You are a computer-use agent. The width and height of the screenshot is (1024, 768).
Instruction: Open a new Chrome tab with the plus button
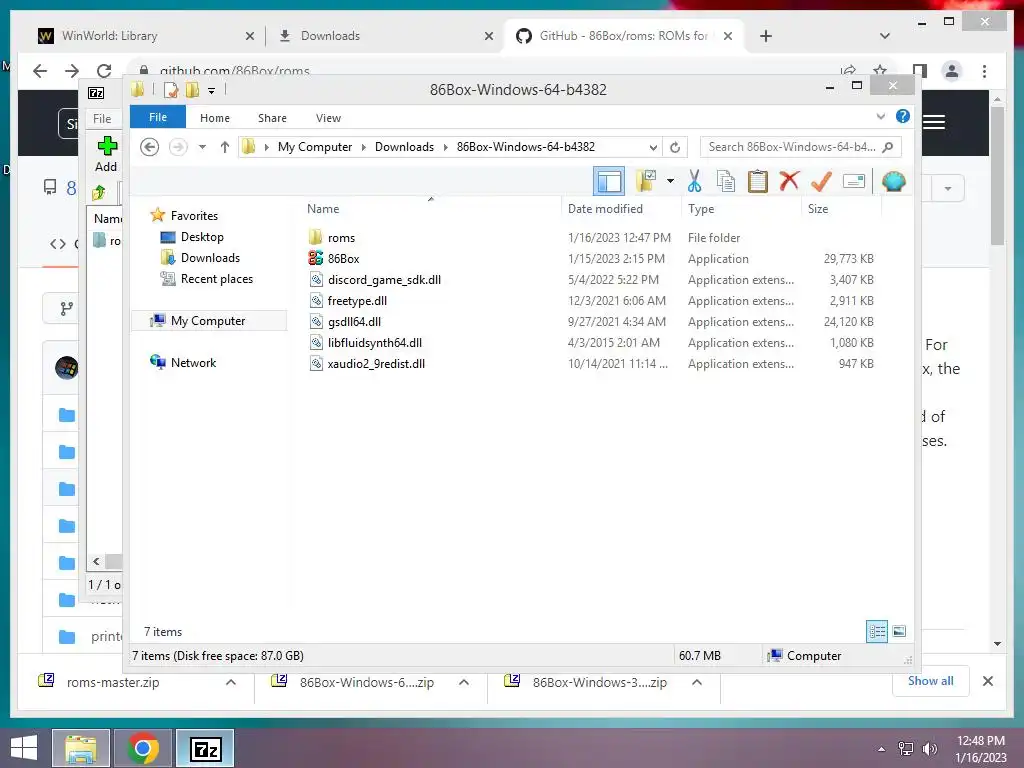766,36
